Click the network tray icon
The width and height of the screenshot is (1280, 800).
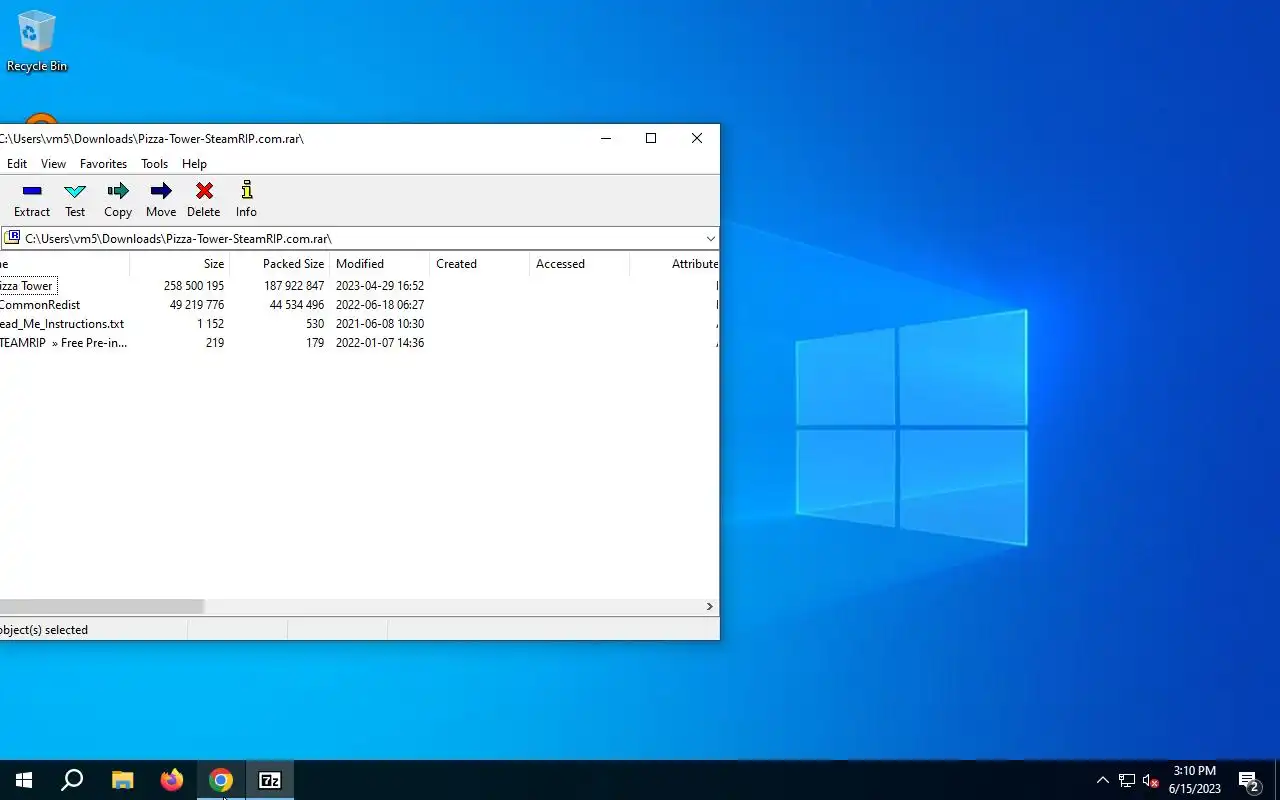point(1127,780)
